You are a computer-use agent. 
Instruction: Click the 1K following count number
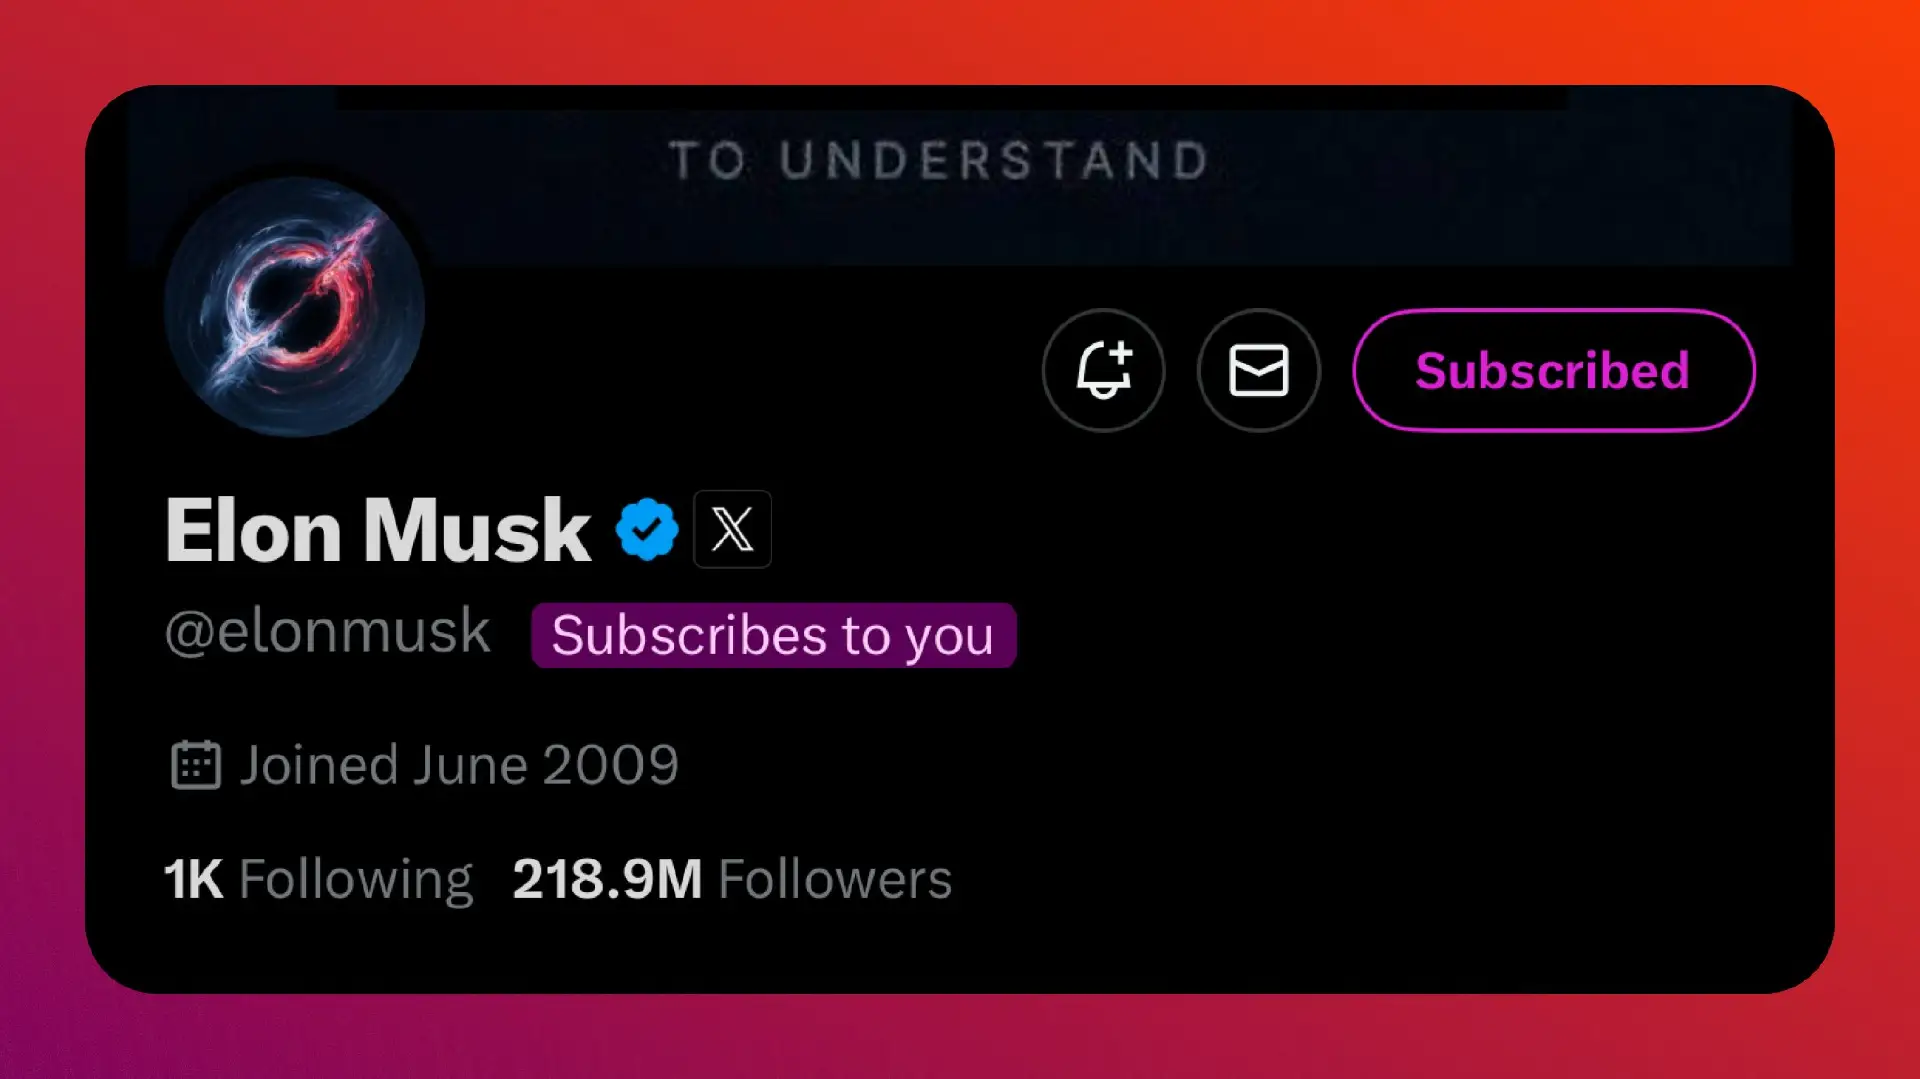(x=193, y=879)
